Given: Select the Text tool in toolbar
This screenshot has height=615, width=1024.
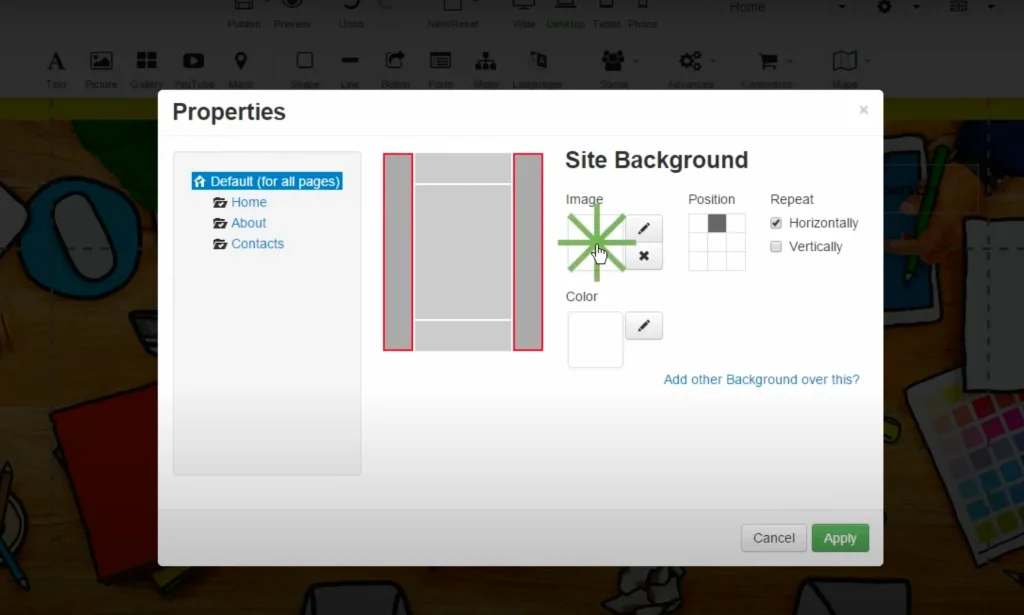Looking at the screenshot, I should [56, 69].
